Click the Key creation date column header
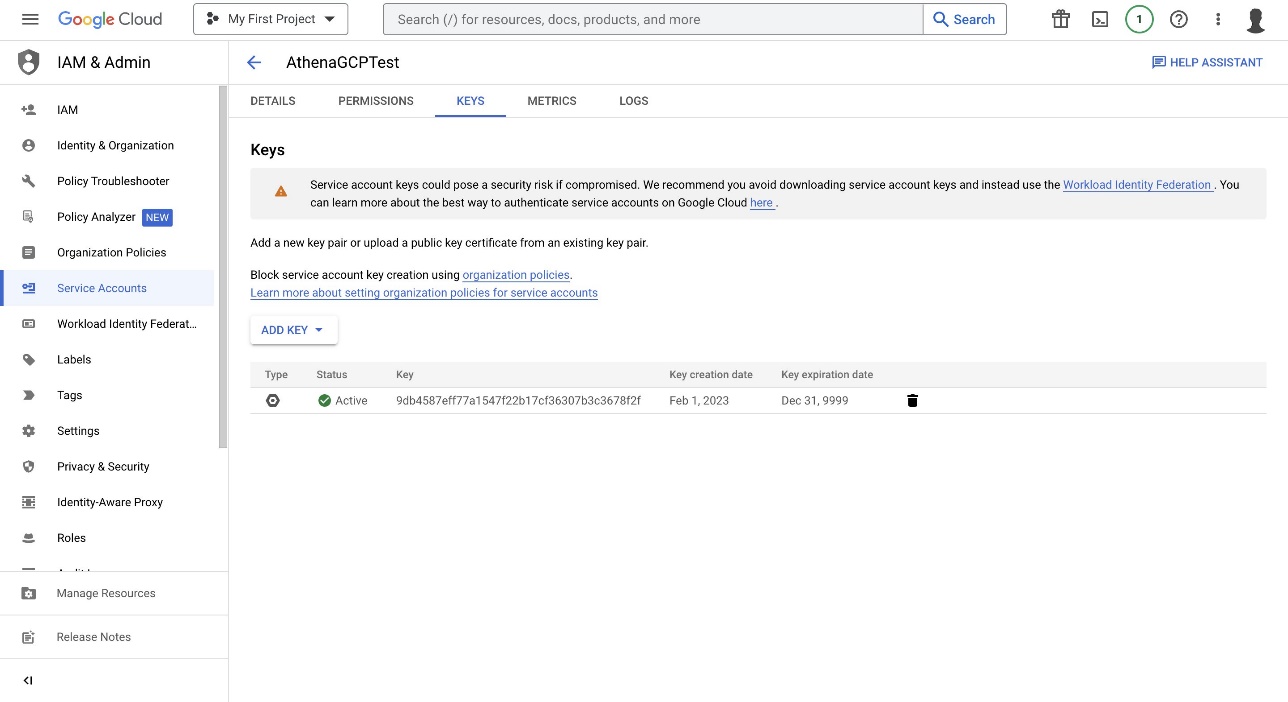 pyautogui.click(x=711, y=375)
